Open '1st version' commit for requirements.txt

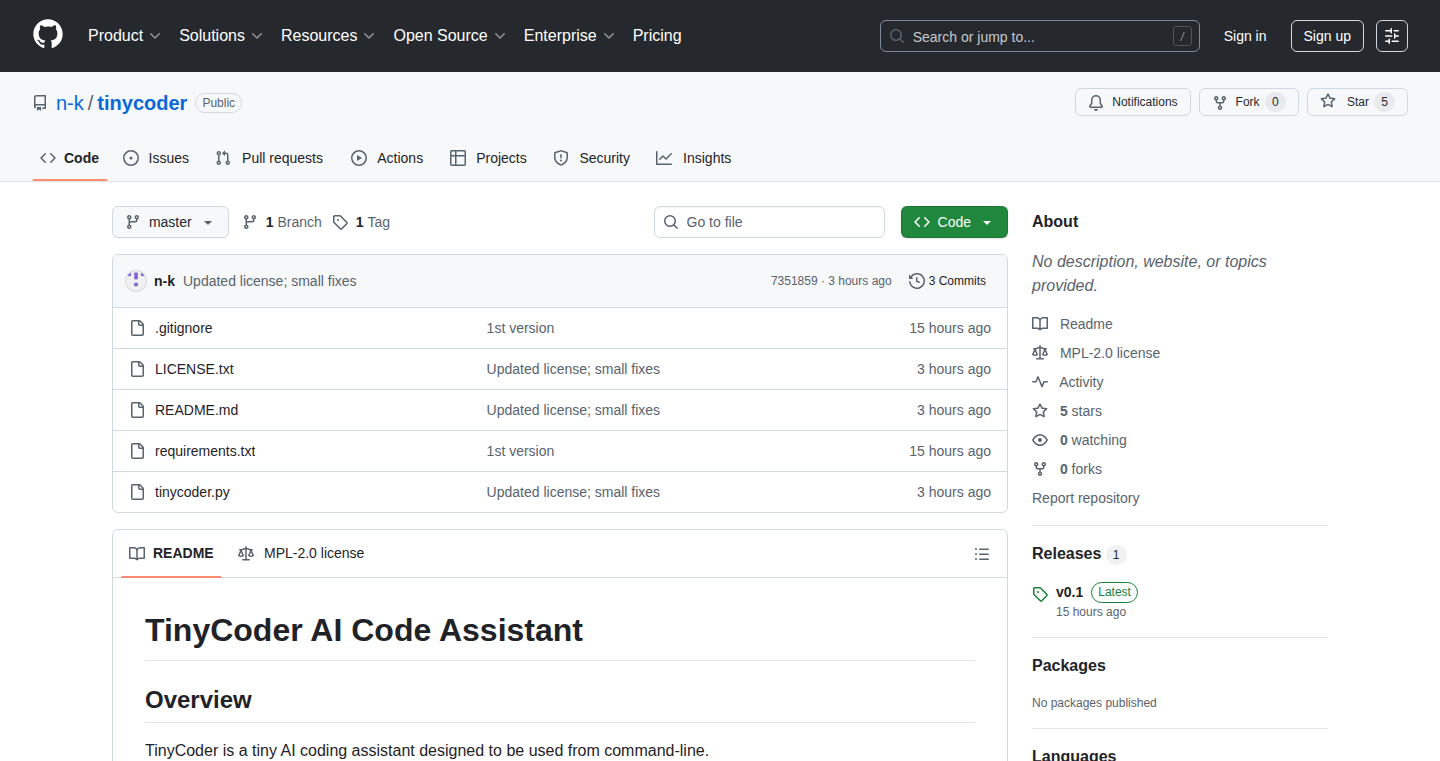tap(520, 451)
